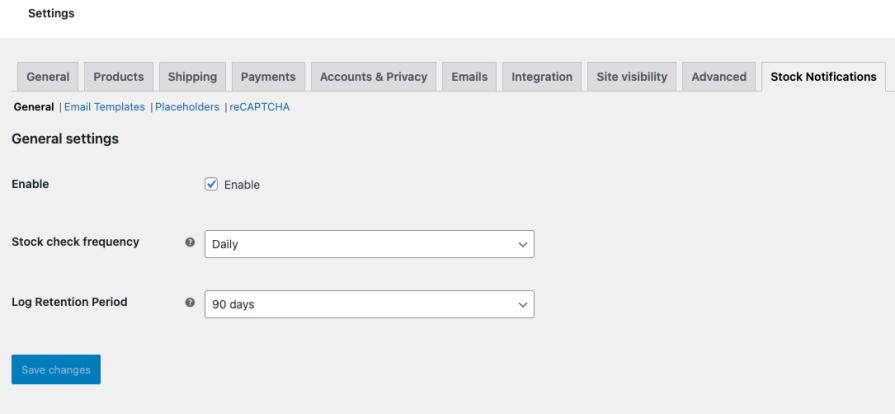Click help icon beside Stock check frequency
This screenshot has height=414, width=895.
(x=190, y=242)
